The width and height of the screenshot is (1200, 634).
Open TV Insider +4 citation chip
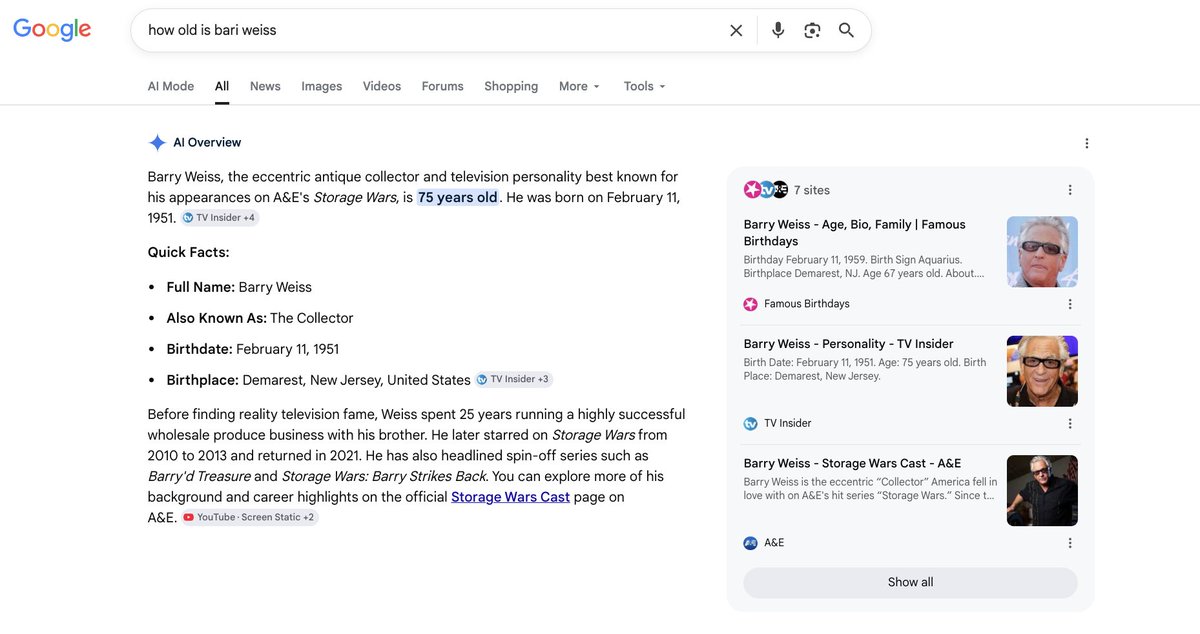tap(220, 218)
